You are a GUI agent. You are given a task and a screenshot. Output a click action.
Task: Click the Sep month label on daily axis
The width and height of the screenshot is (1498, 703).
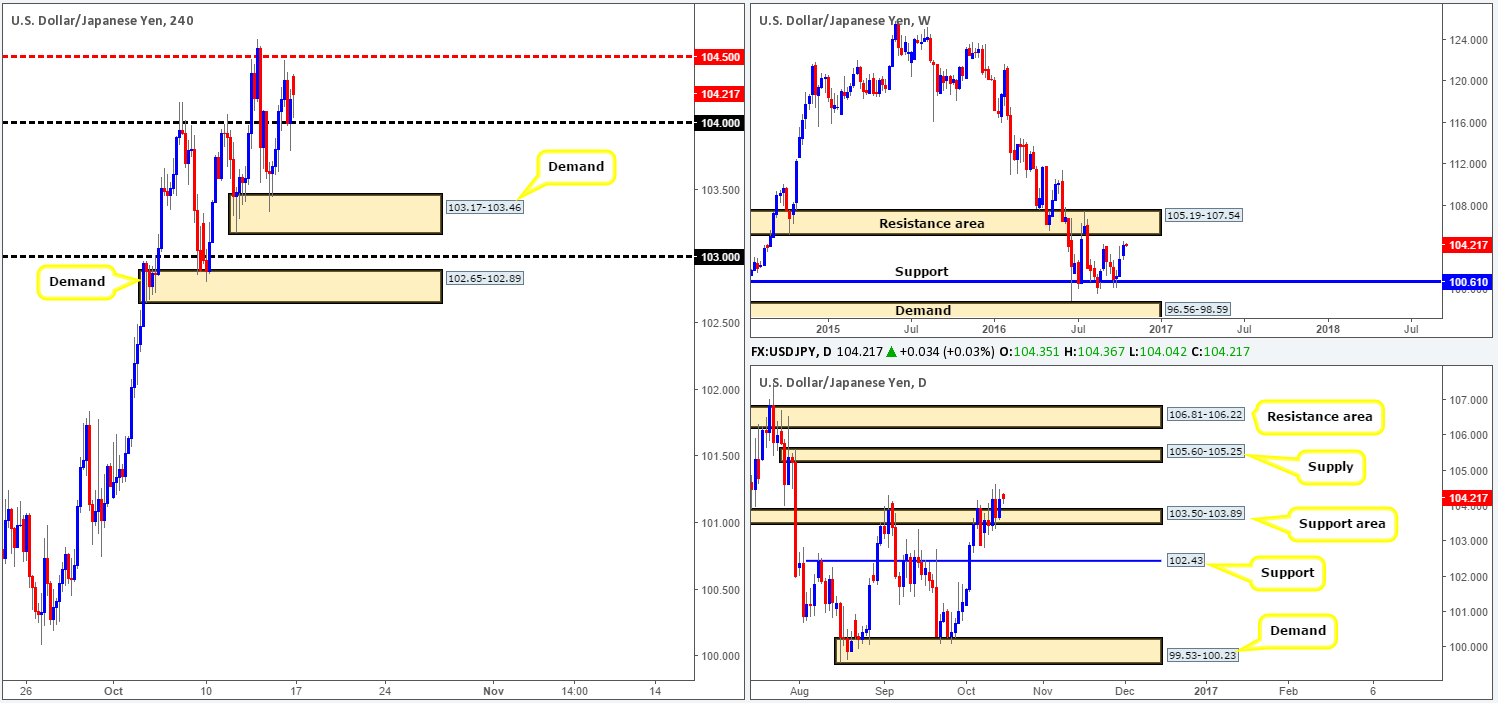[884, 691]
